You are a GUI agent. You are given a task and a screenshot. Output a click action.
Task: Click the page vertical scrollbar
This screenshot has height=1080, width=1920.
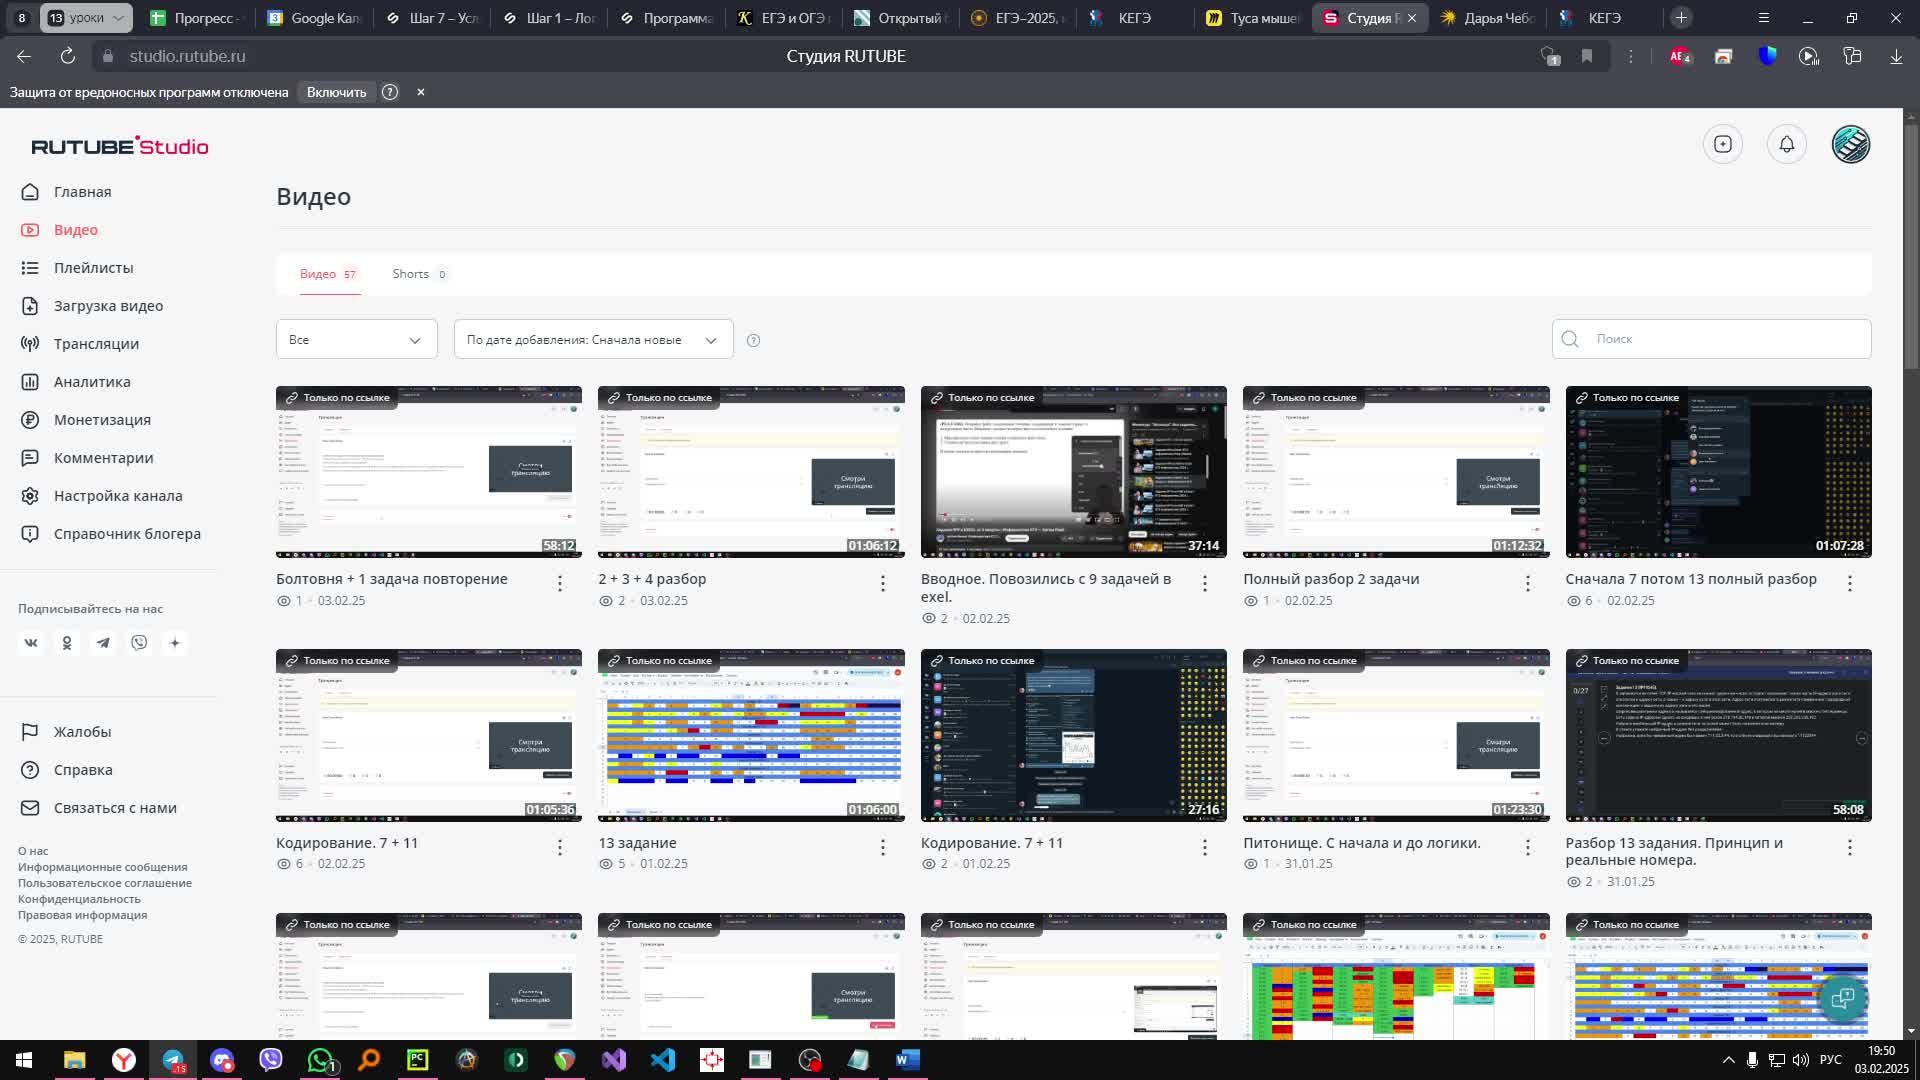click(x=1911, y=245)
